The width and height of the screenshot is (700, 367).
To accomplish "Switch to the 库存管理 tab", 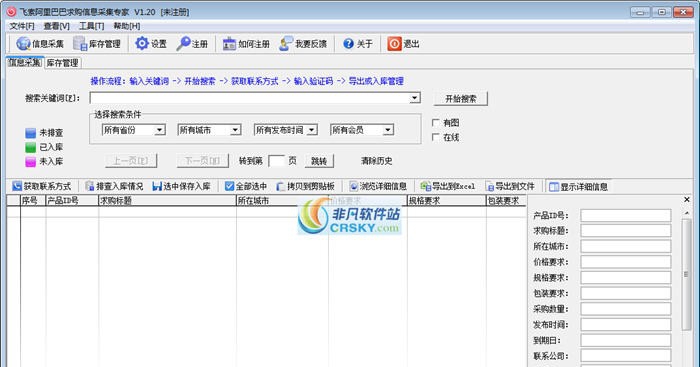I will tap(62, 63).
